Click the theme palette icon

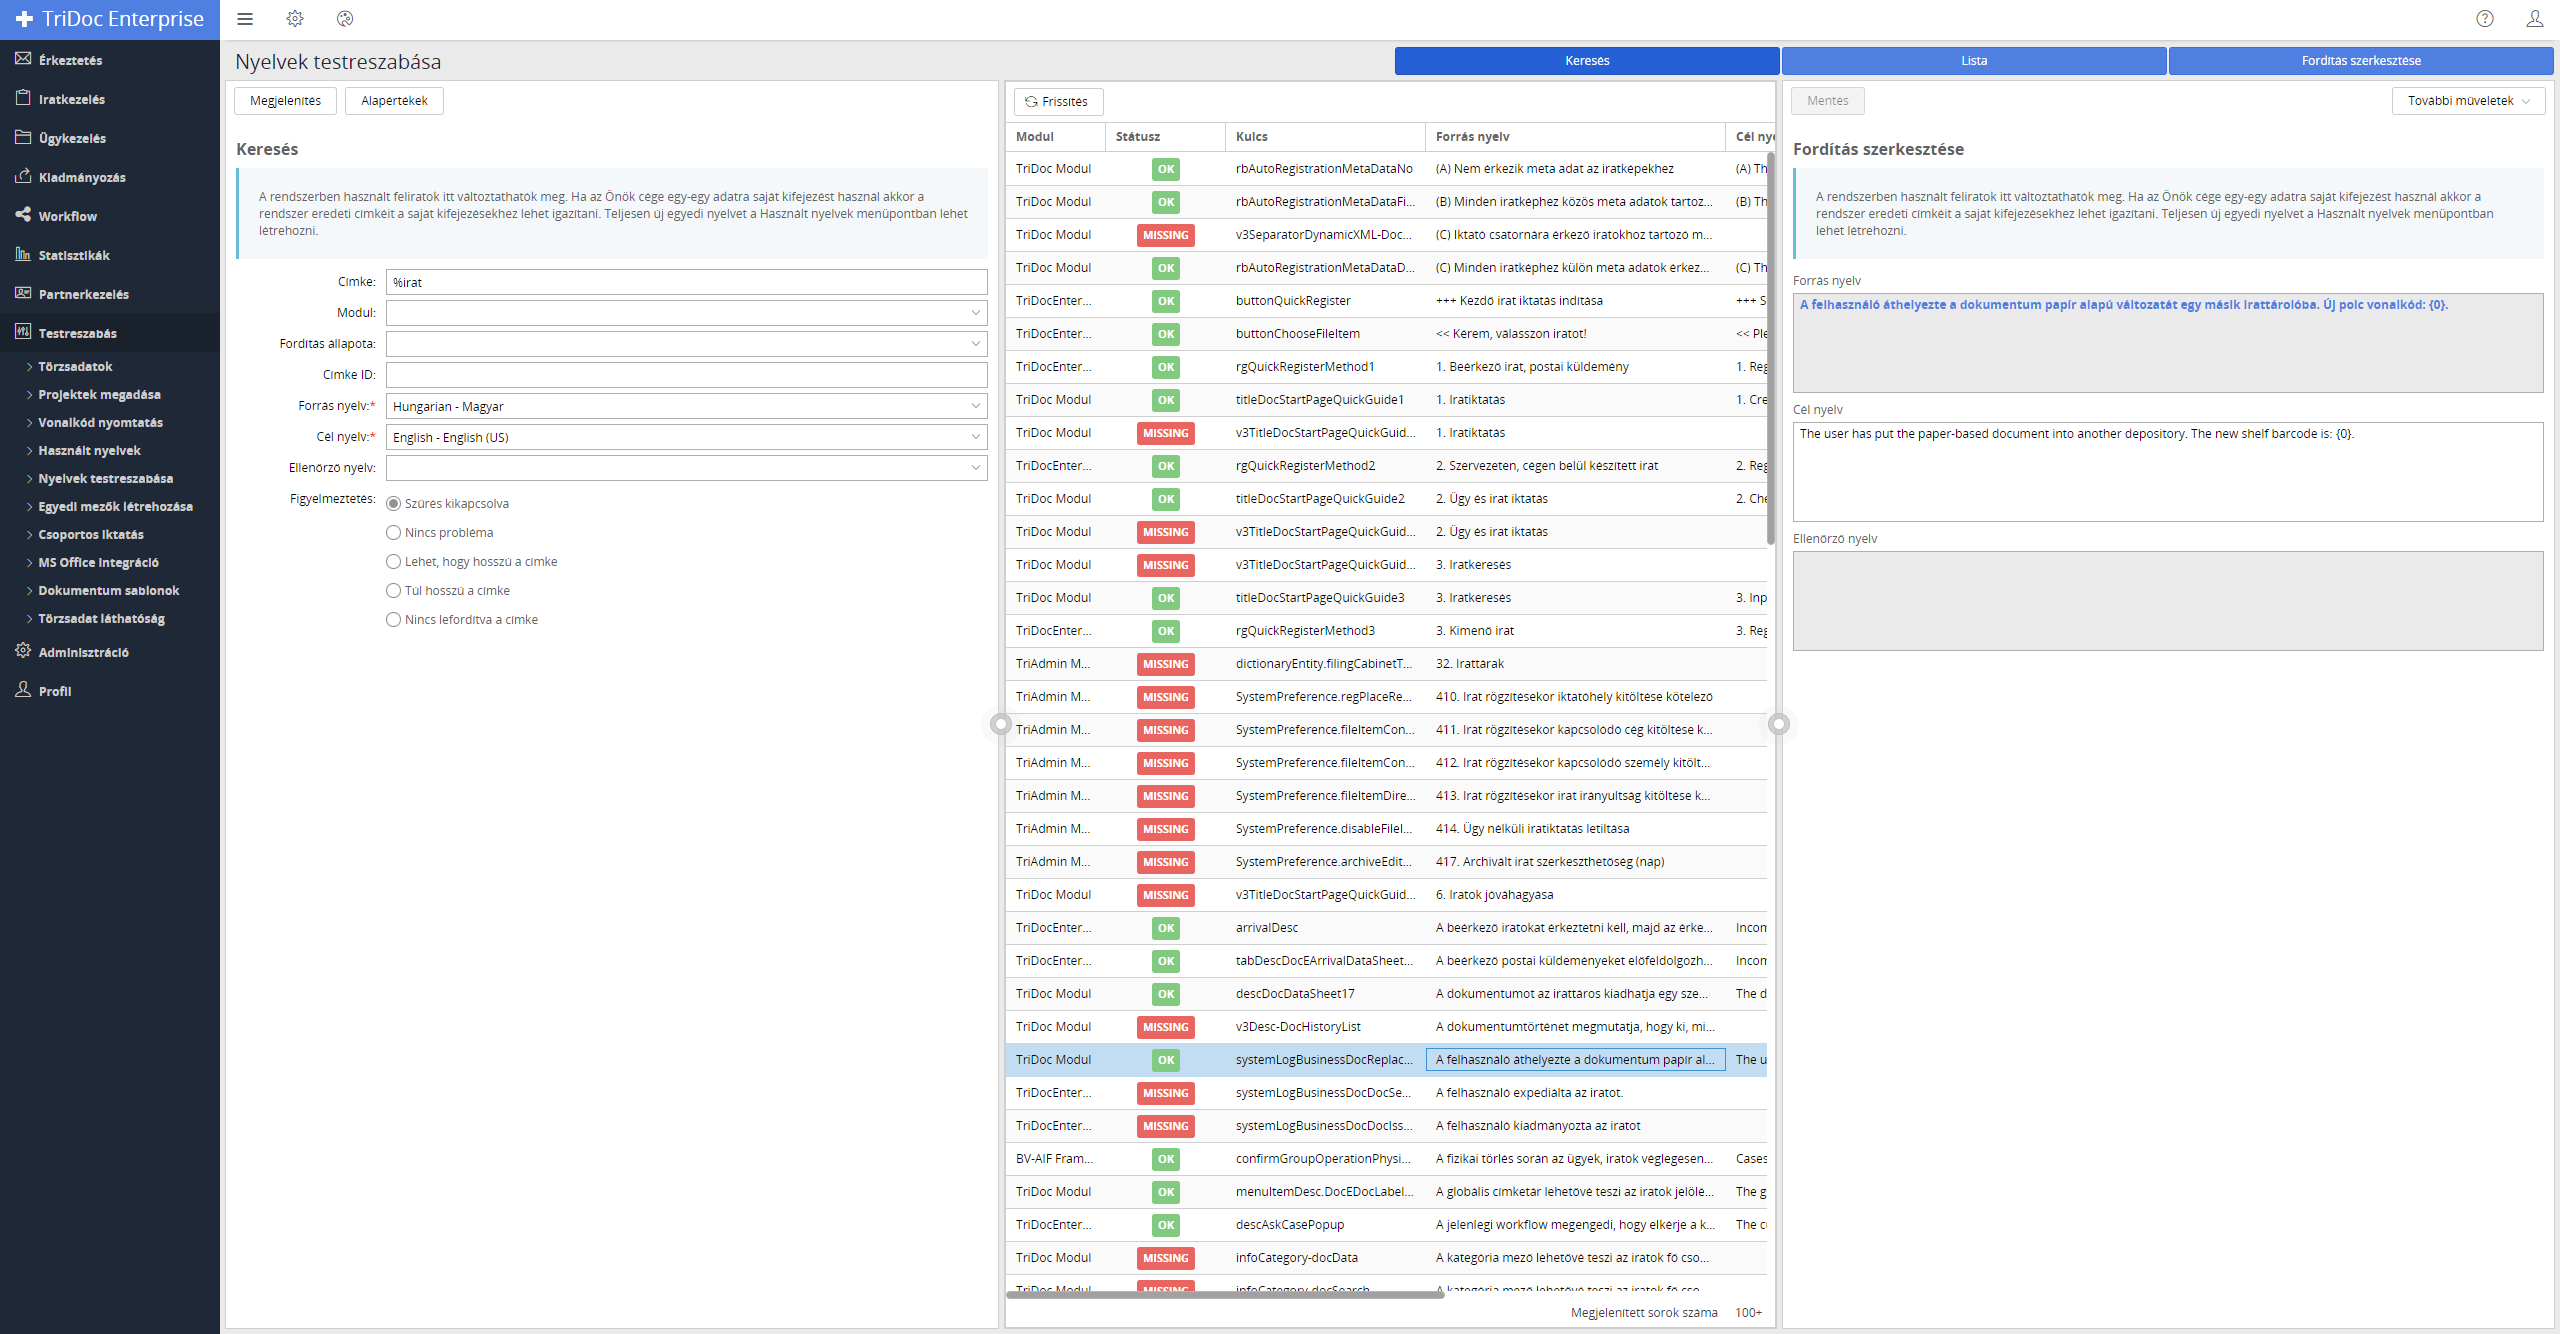click(x=345, y=19)
